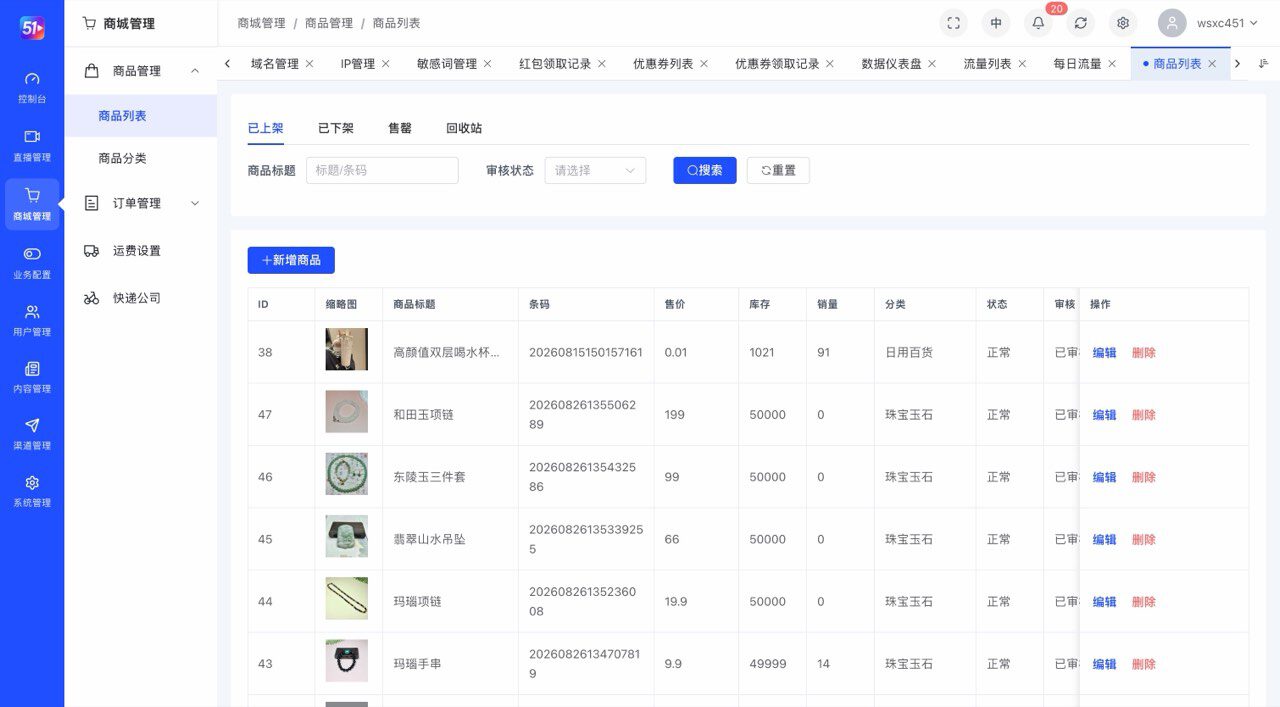Open 渠道管理 in the sidebar
This screenshot has width=1280, height=707.
pos(32,434)
